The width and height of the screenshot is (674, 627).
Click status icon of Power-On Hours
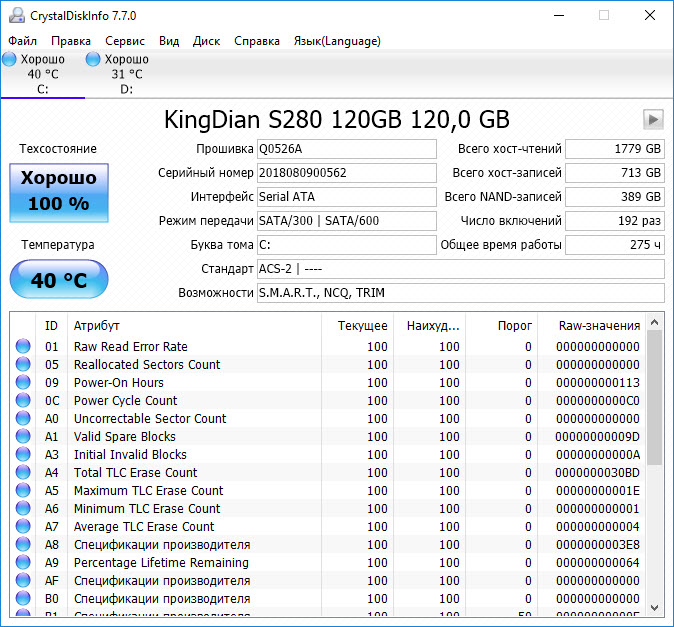23,382
